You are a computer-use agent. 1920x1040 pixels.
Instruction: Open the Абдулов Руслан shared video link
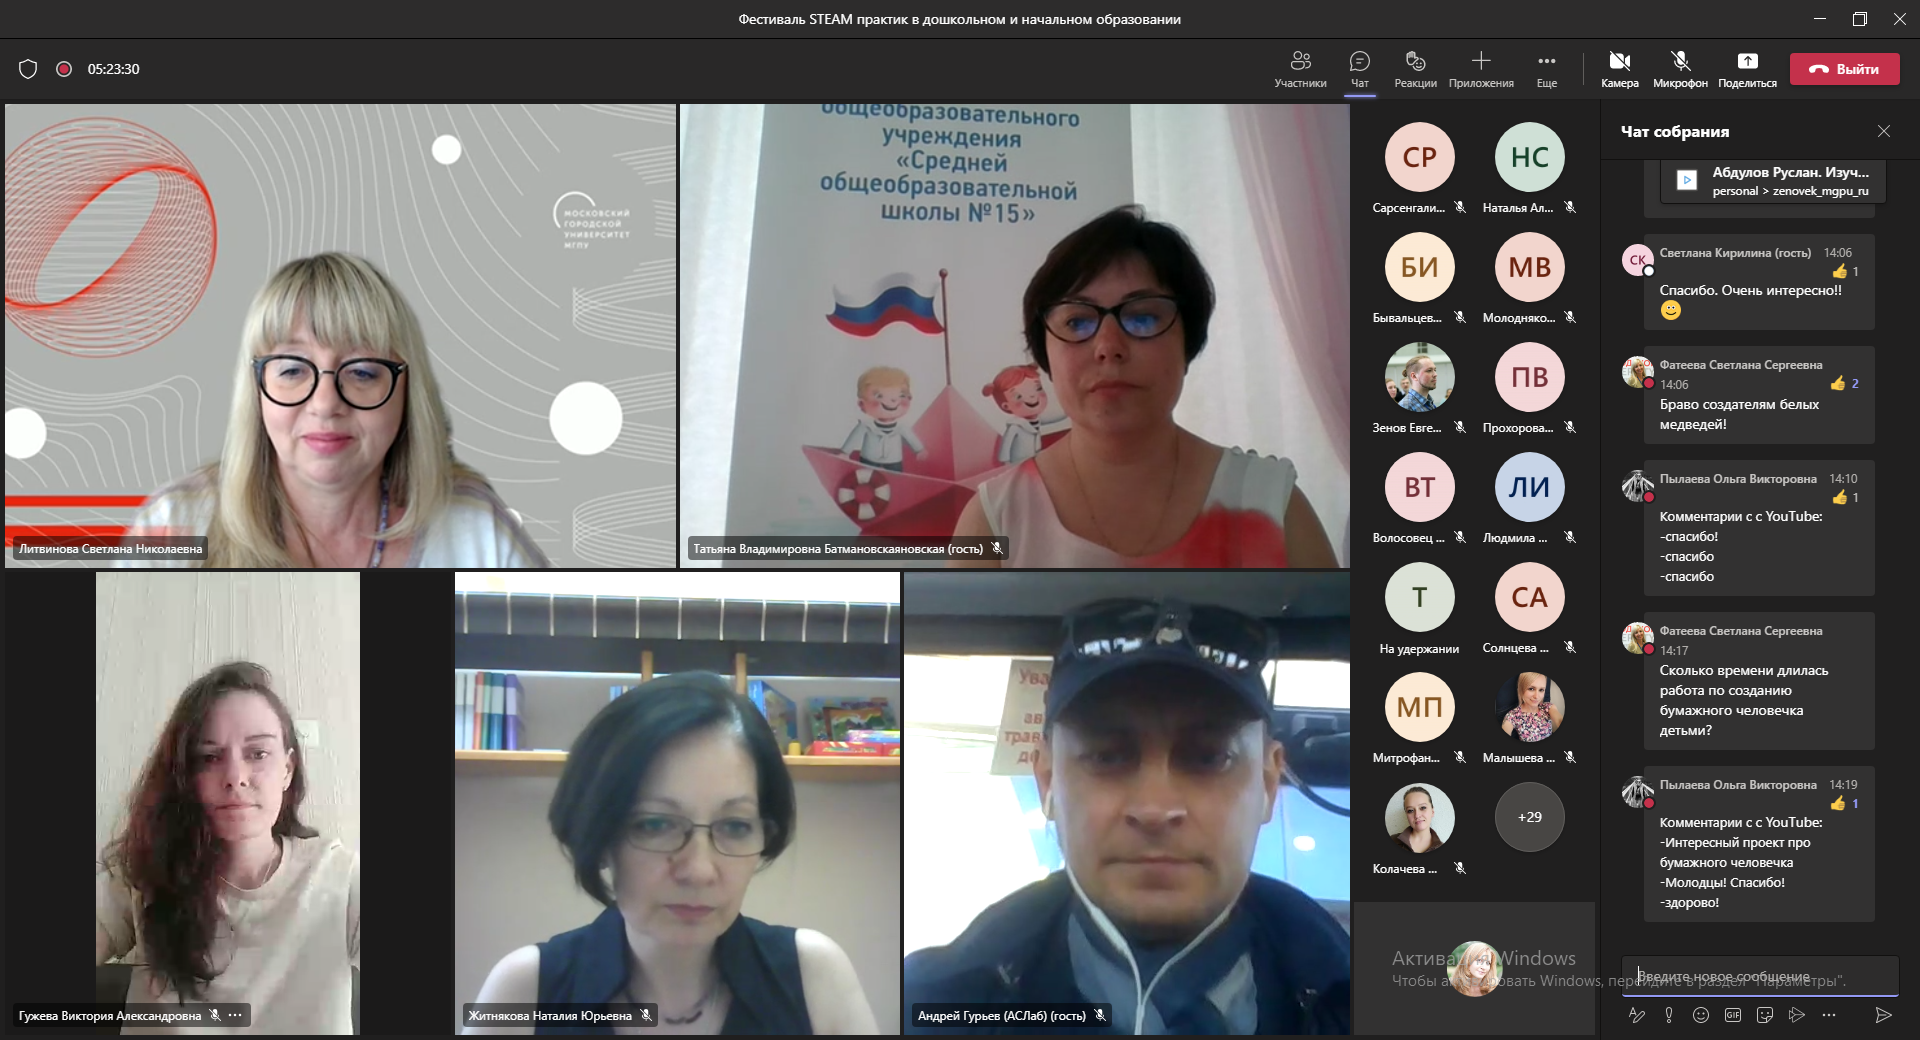click(x=1772, y=181)
